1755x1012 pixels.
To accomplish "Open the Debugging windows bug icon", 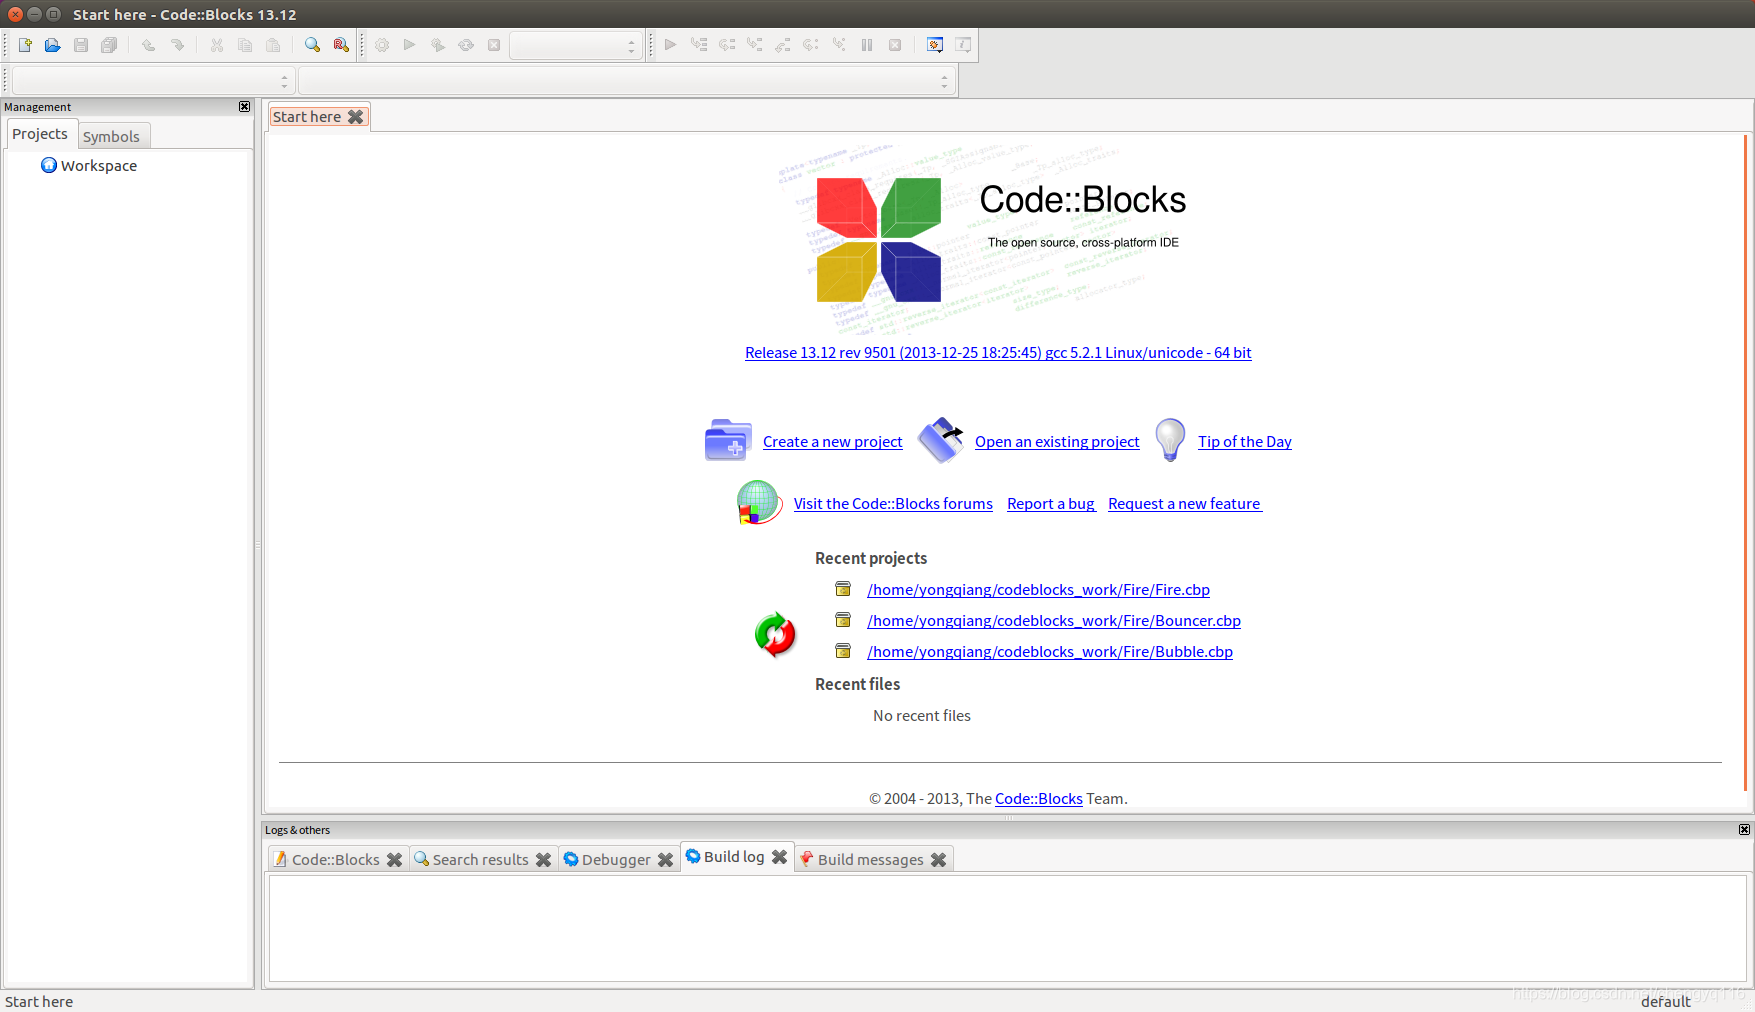I will [x=934, y=44].
